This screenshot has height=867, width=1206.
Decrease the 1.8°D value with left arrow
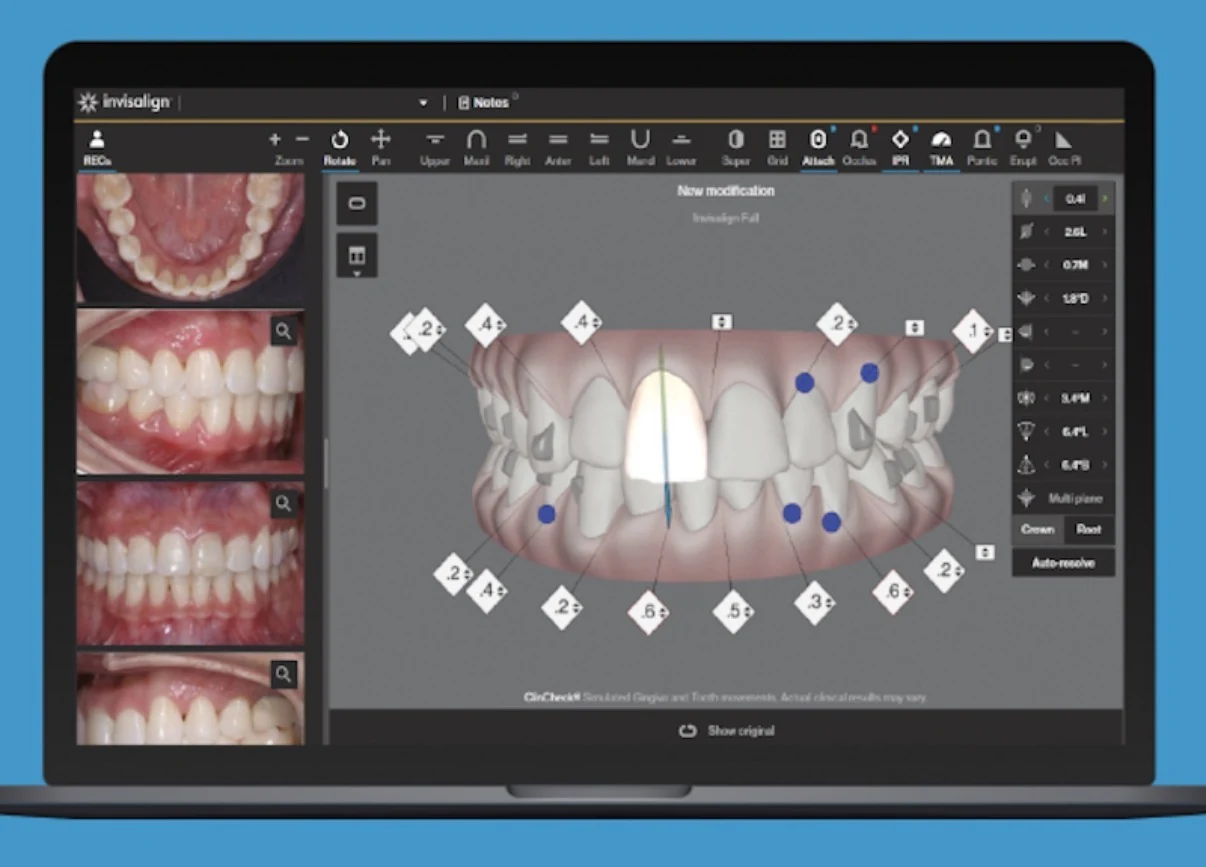click(x=1047, y=298)
